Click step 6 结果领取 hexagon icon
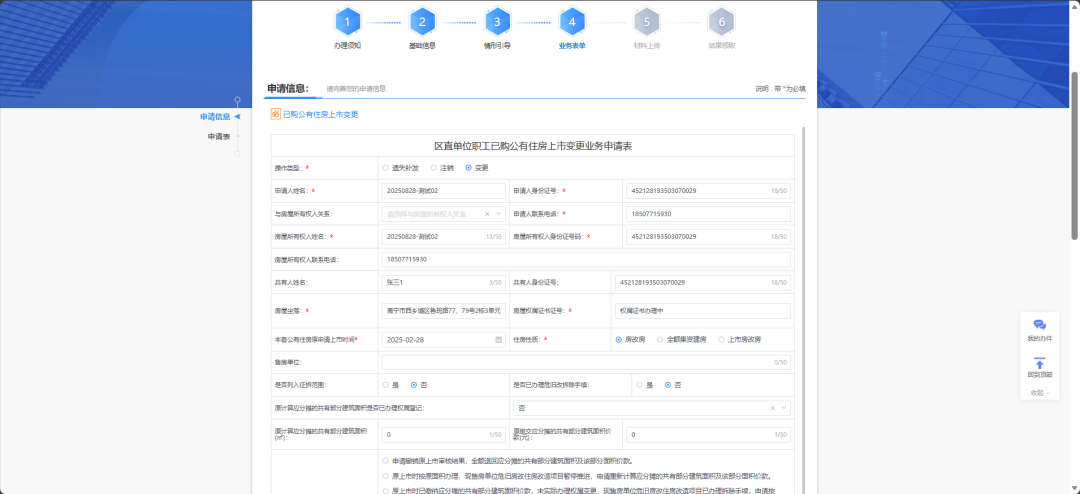Image resolution: width=1080 pixels, height=494 pixels. (721, 21)
